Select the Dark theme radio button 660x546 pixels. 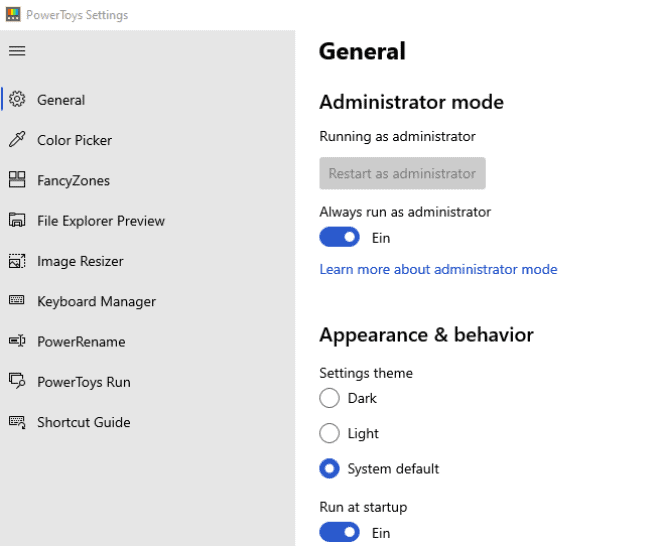329,398
